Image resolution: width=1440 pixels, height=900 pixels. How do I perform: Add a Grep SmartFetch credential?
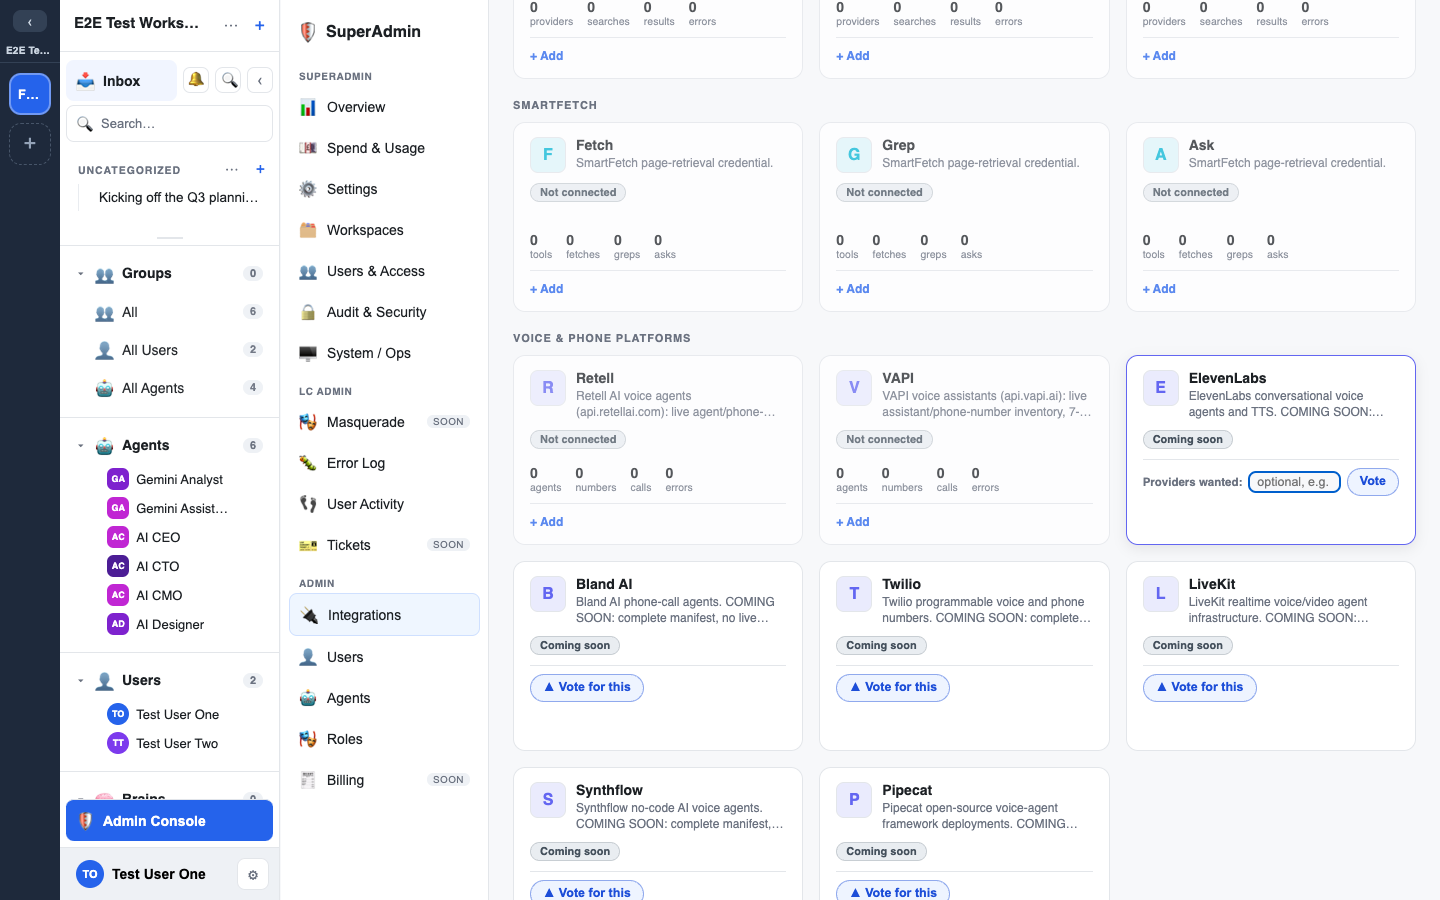coord(853,289)
